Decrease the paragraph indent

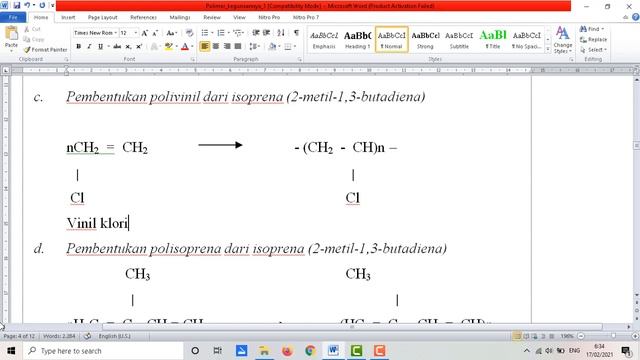coord(256,33)
